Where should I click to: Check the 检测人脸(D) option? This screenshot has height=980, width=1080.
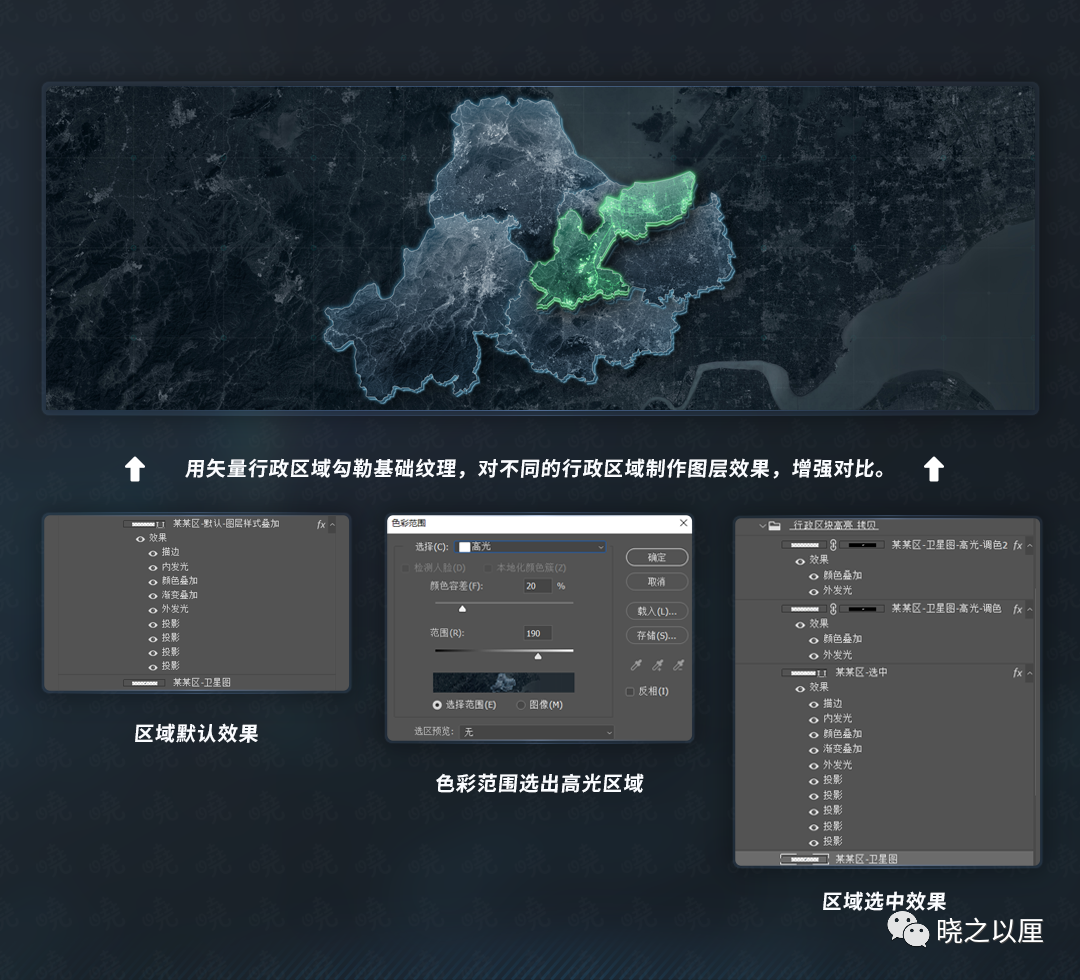click(405, 568)
